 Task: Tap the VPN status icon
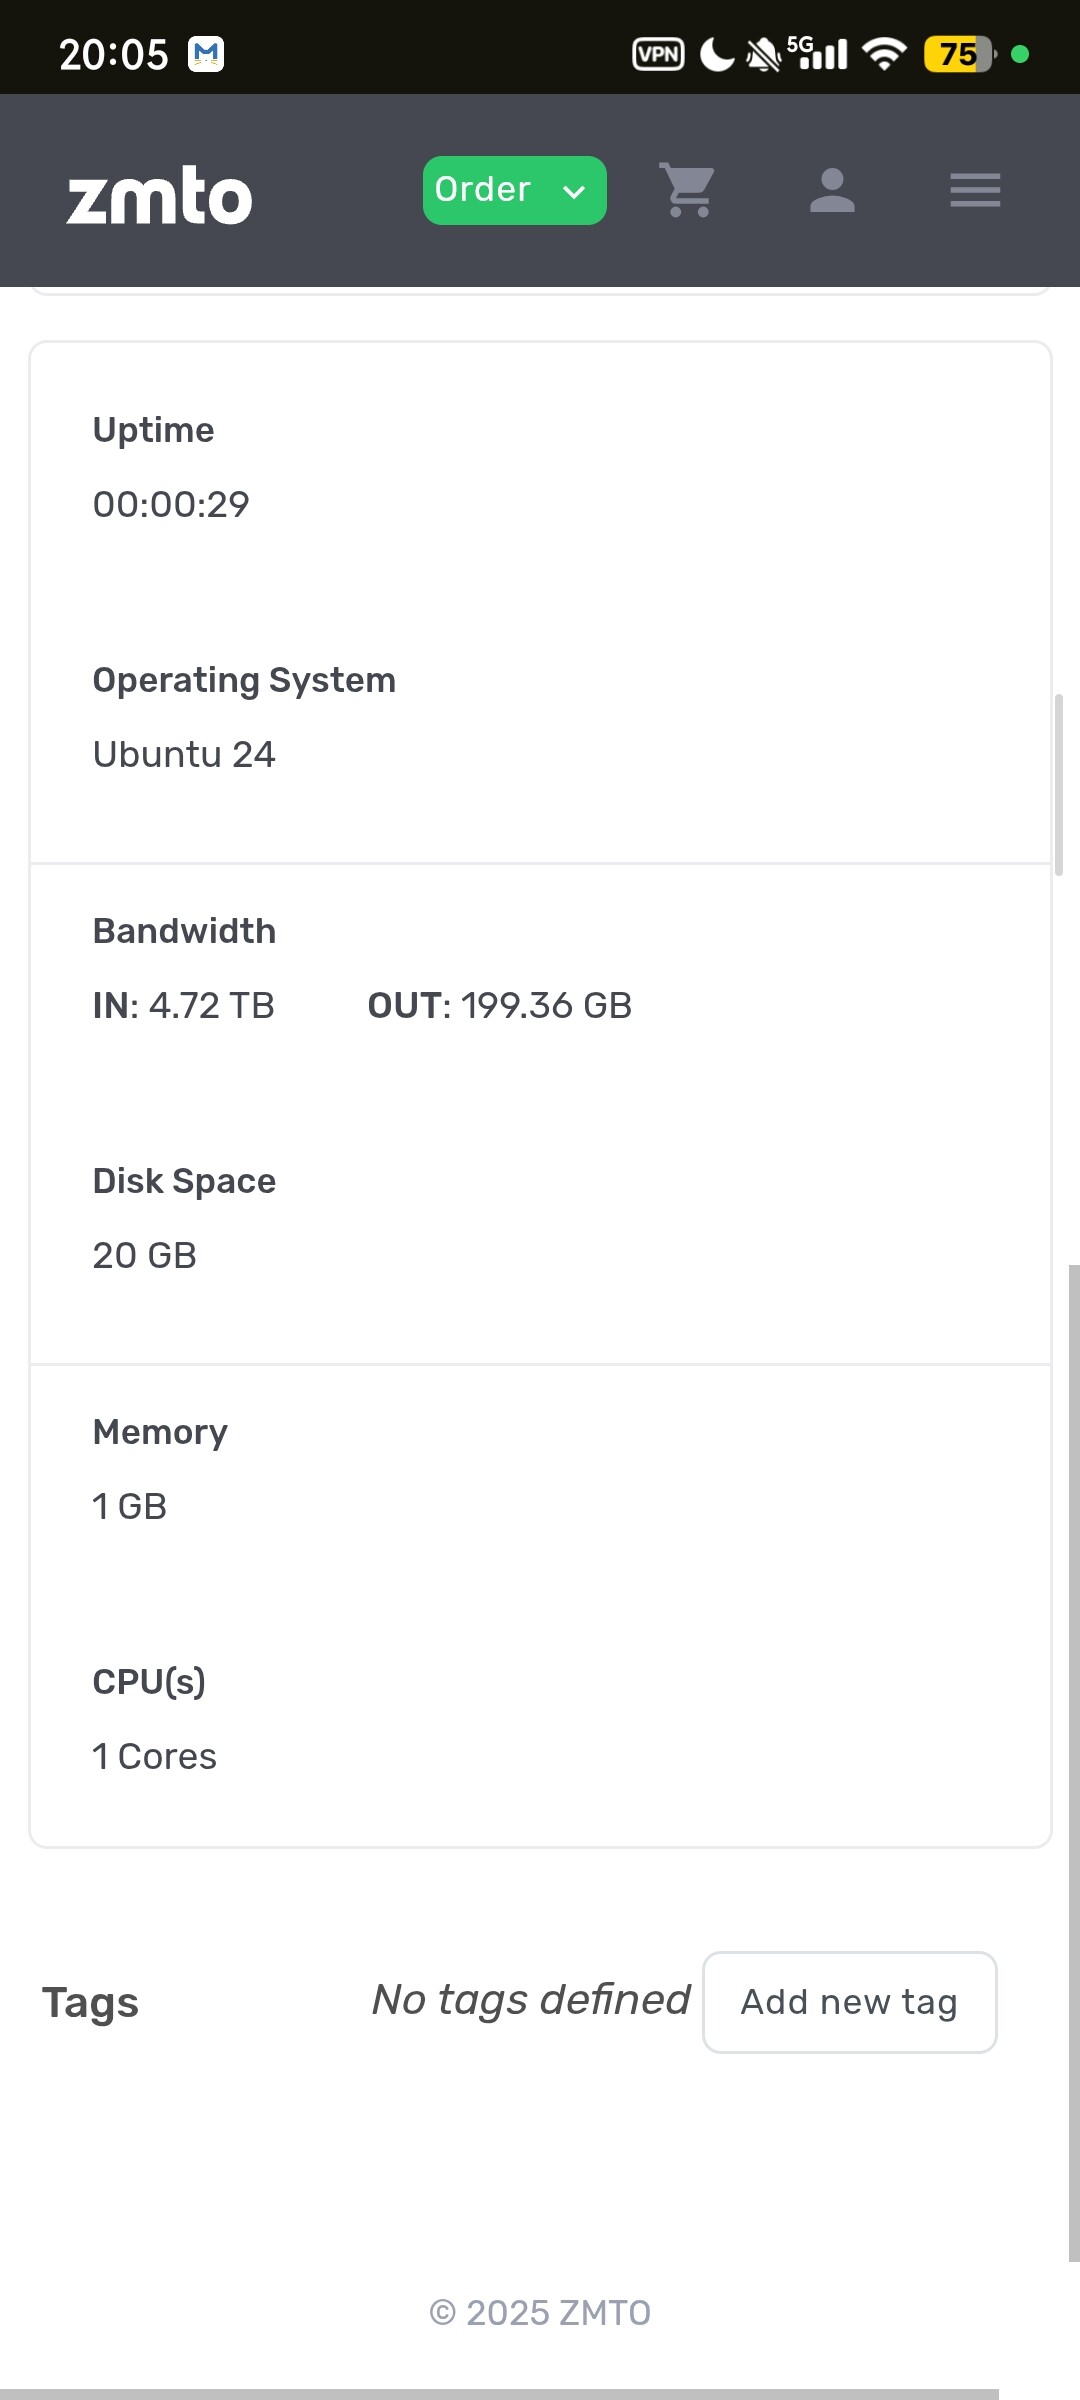click(658, 54)
